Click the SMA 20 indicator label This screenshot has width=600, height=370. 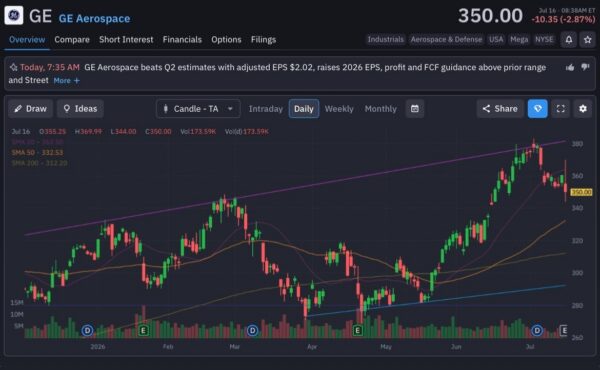point(38,142)
